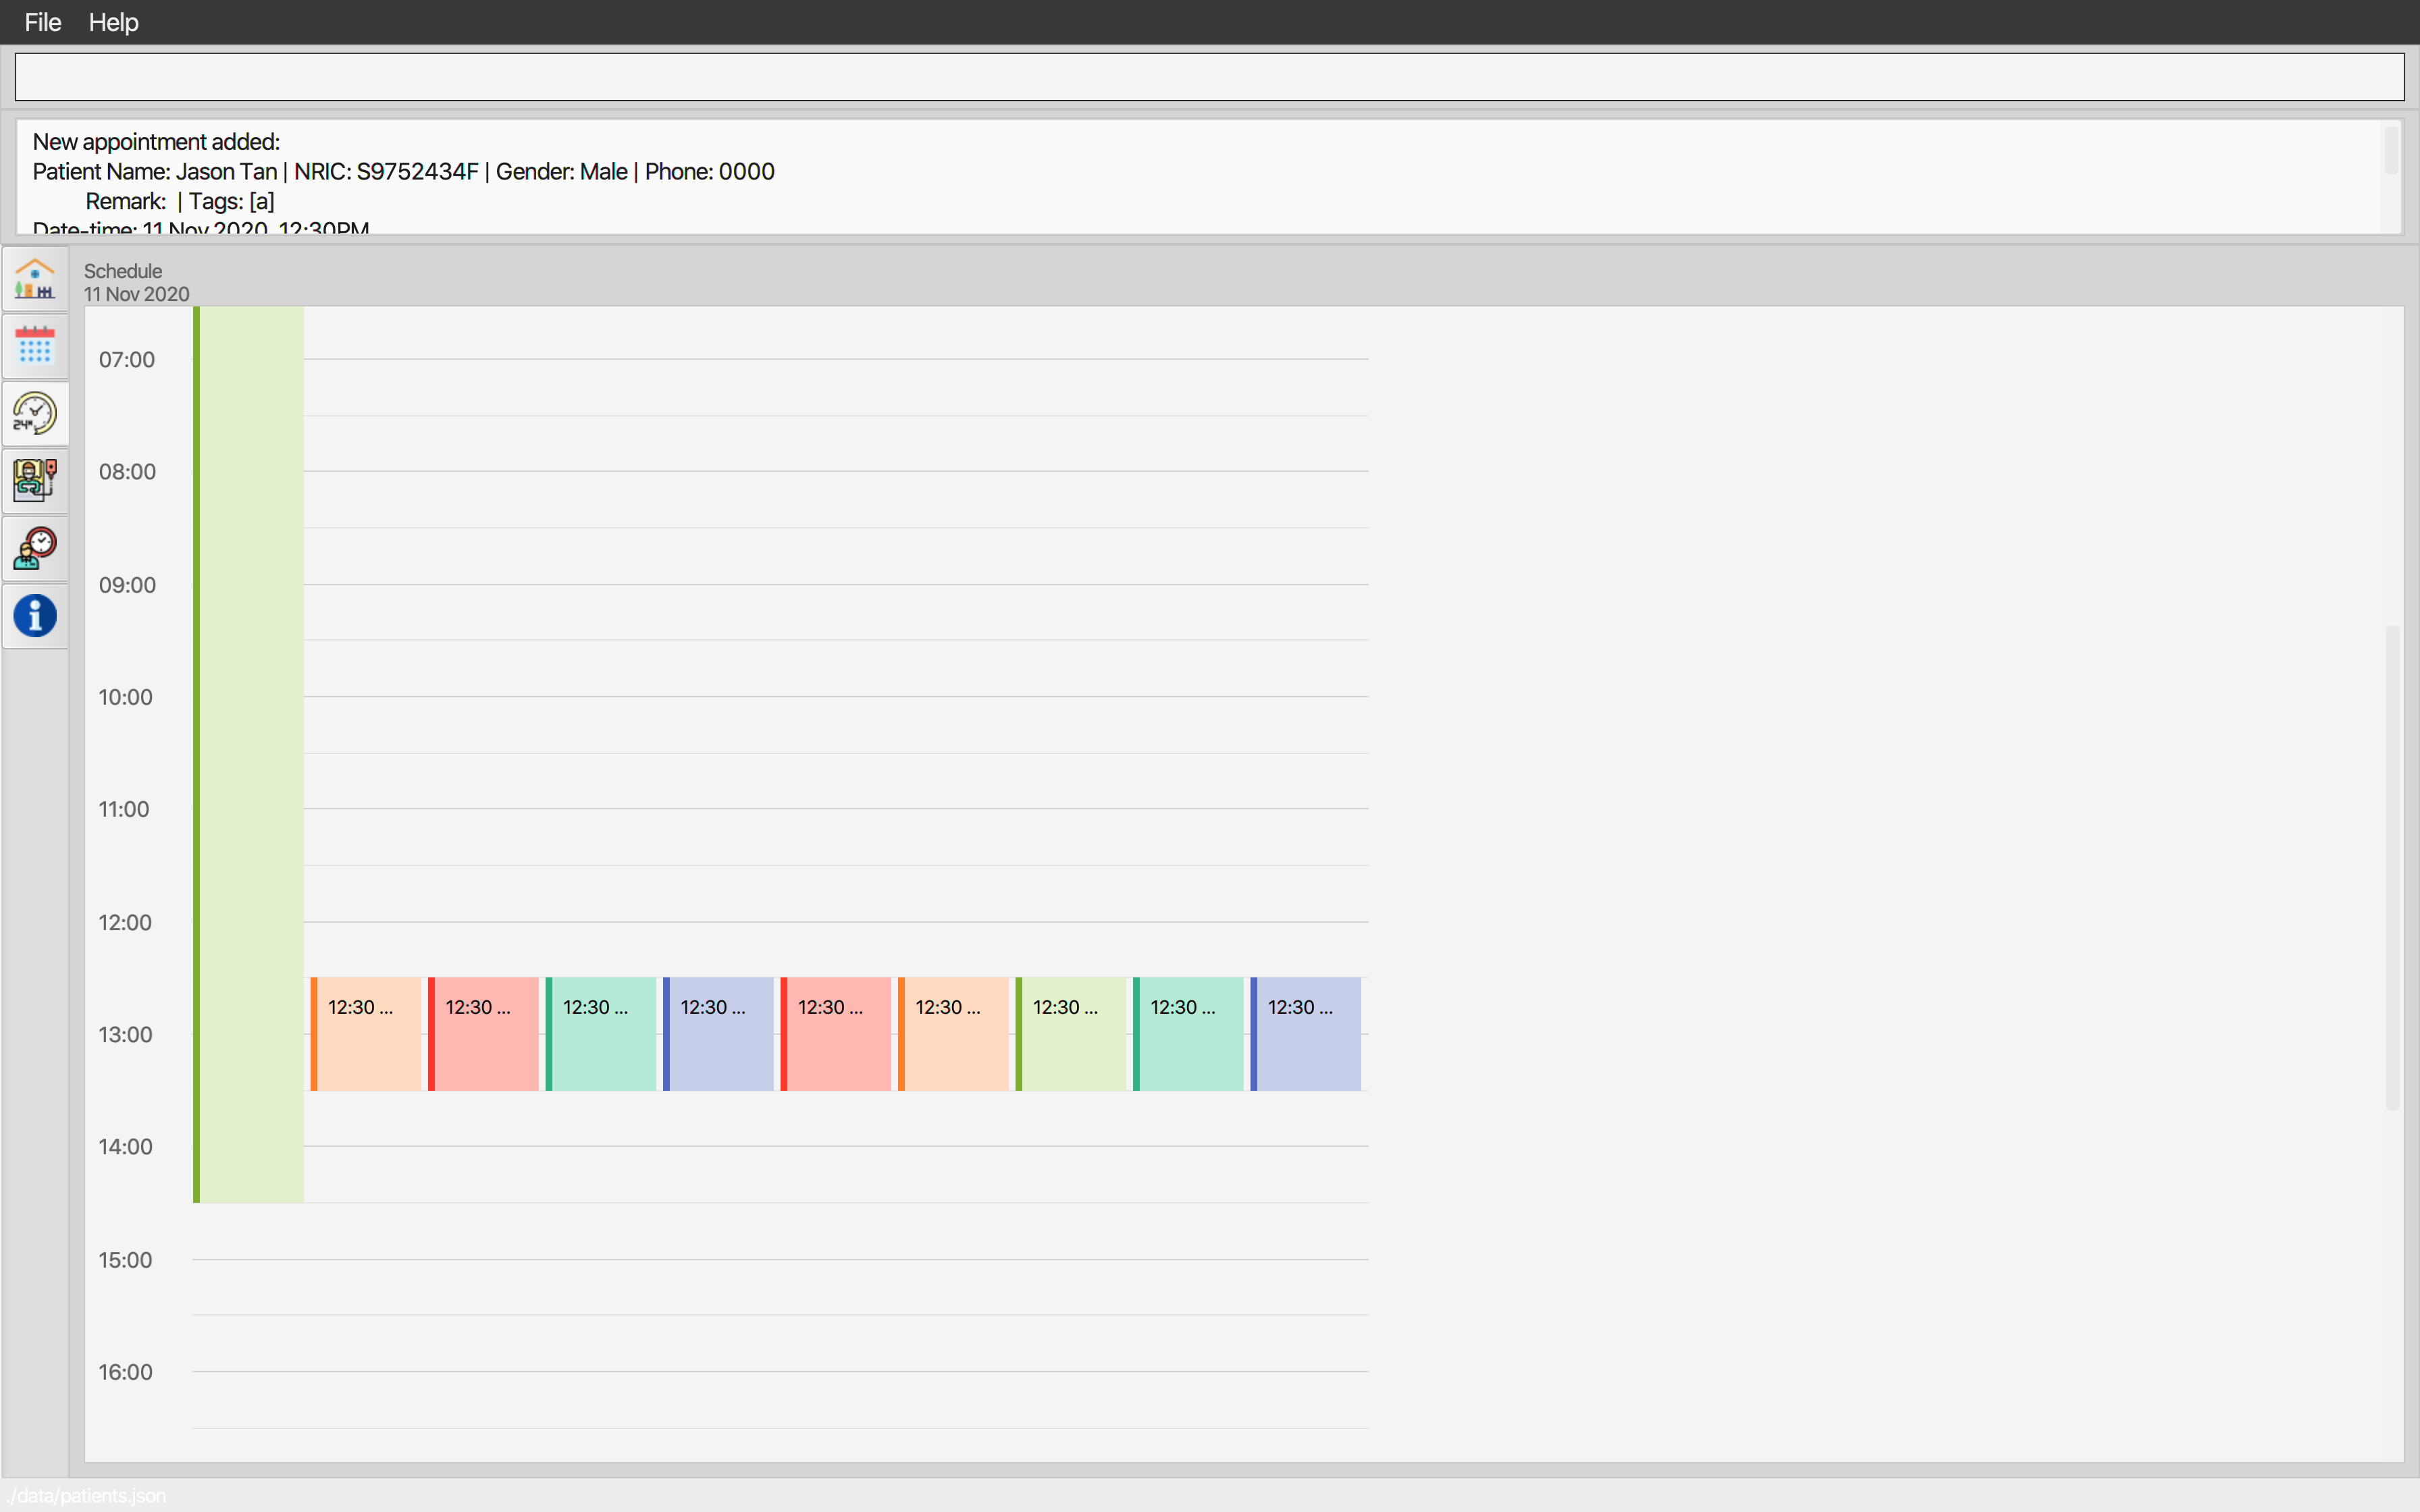Image resolution: width=2420 pixels, height=1512 pixels.
Task: Click the 13:00 time label
Action: (125, 1034)
